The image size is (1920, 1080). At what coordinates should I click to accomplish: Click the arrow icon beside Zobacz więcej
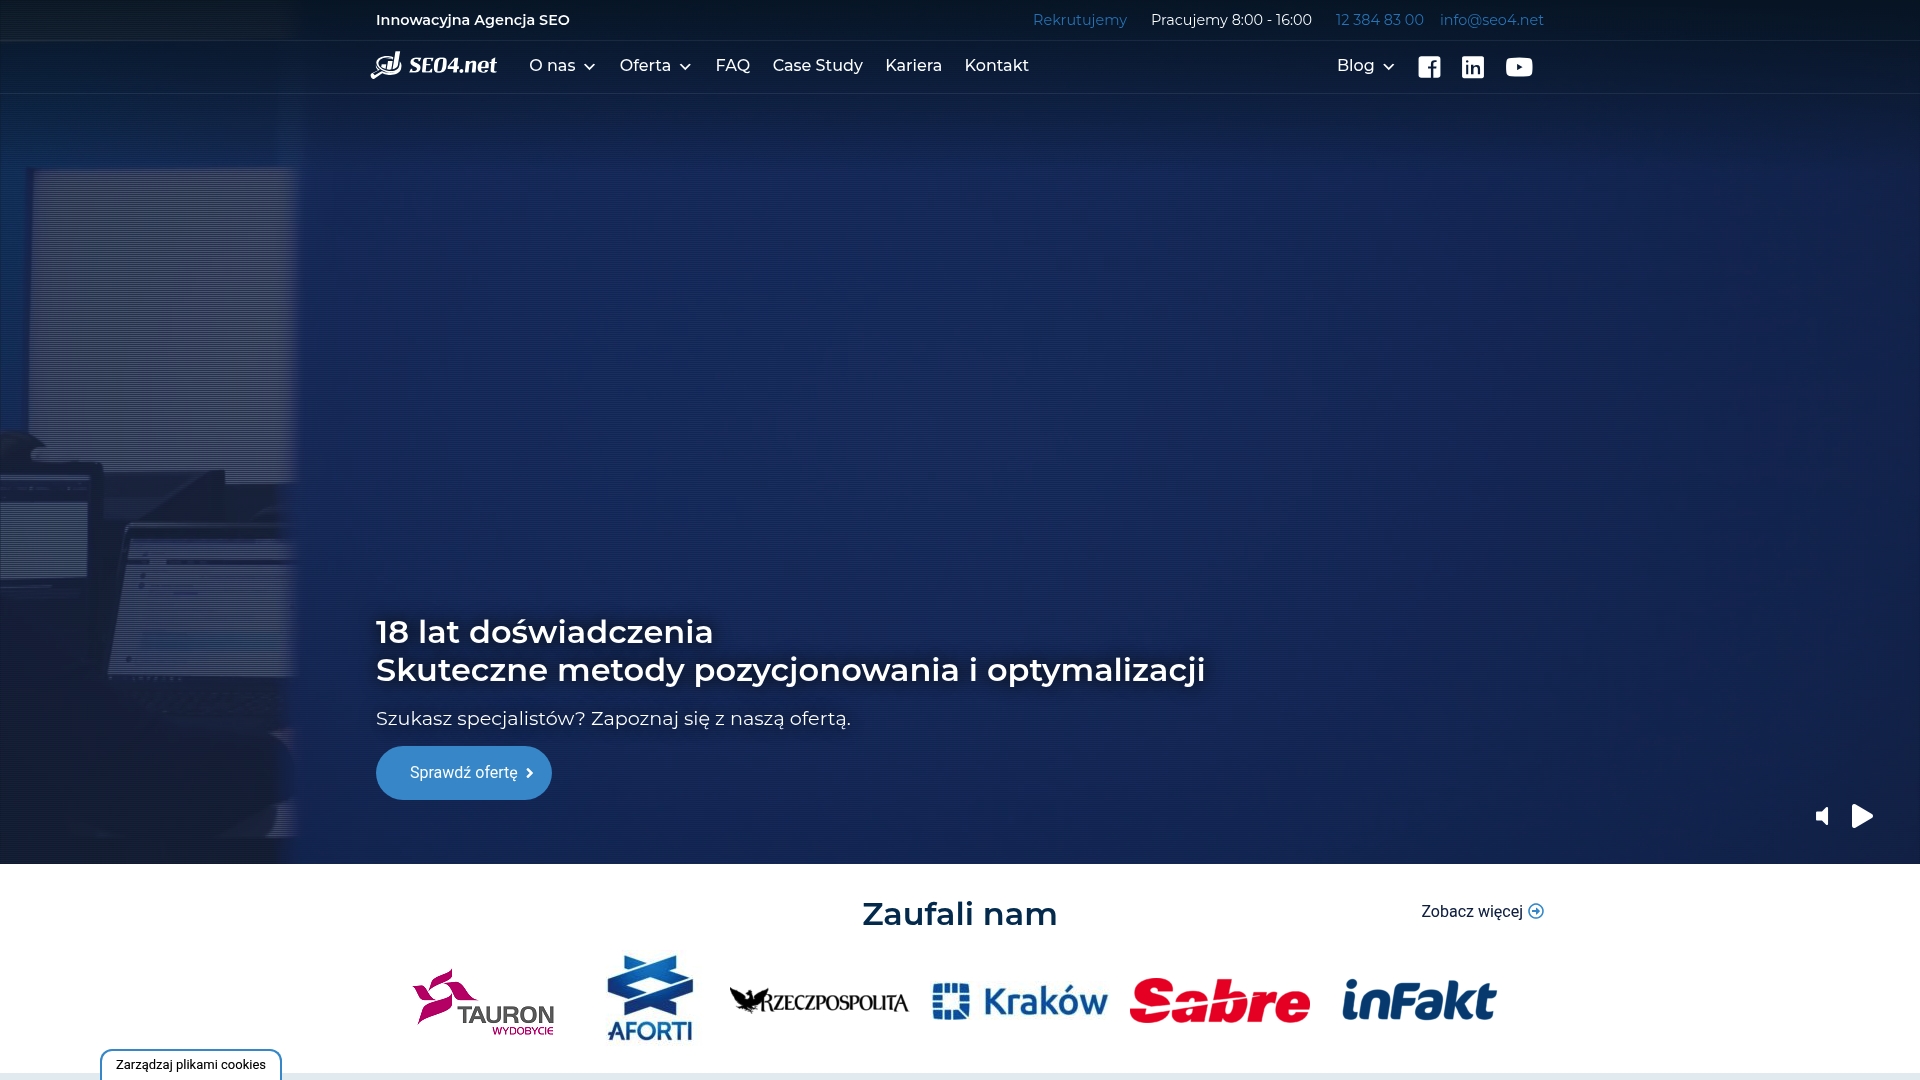[1536, 911]
